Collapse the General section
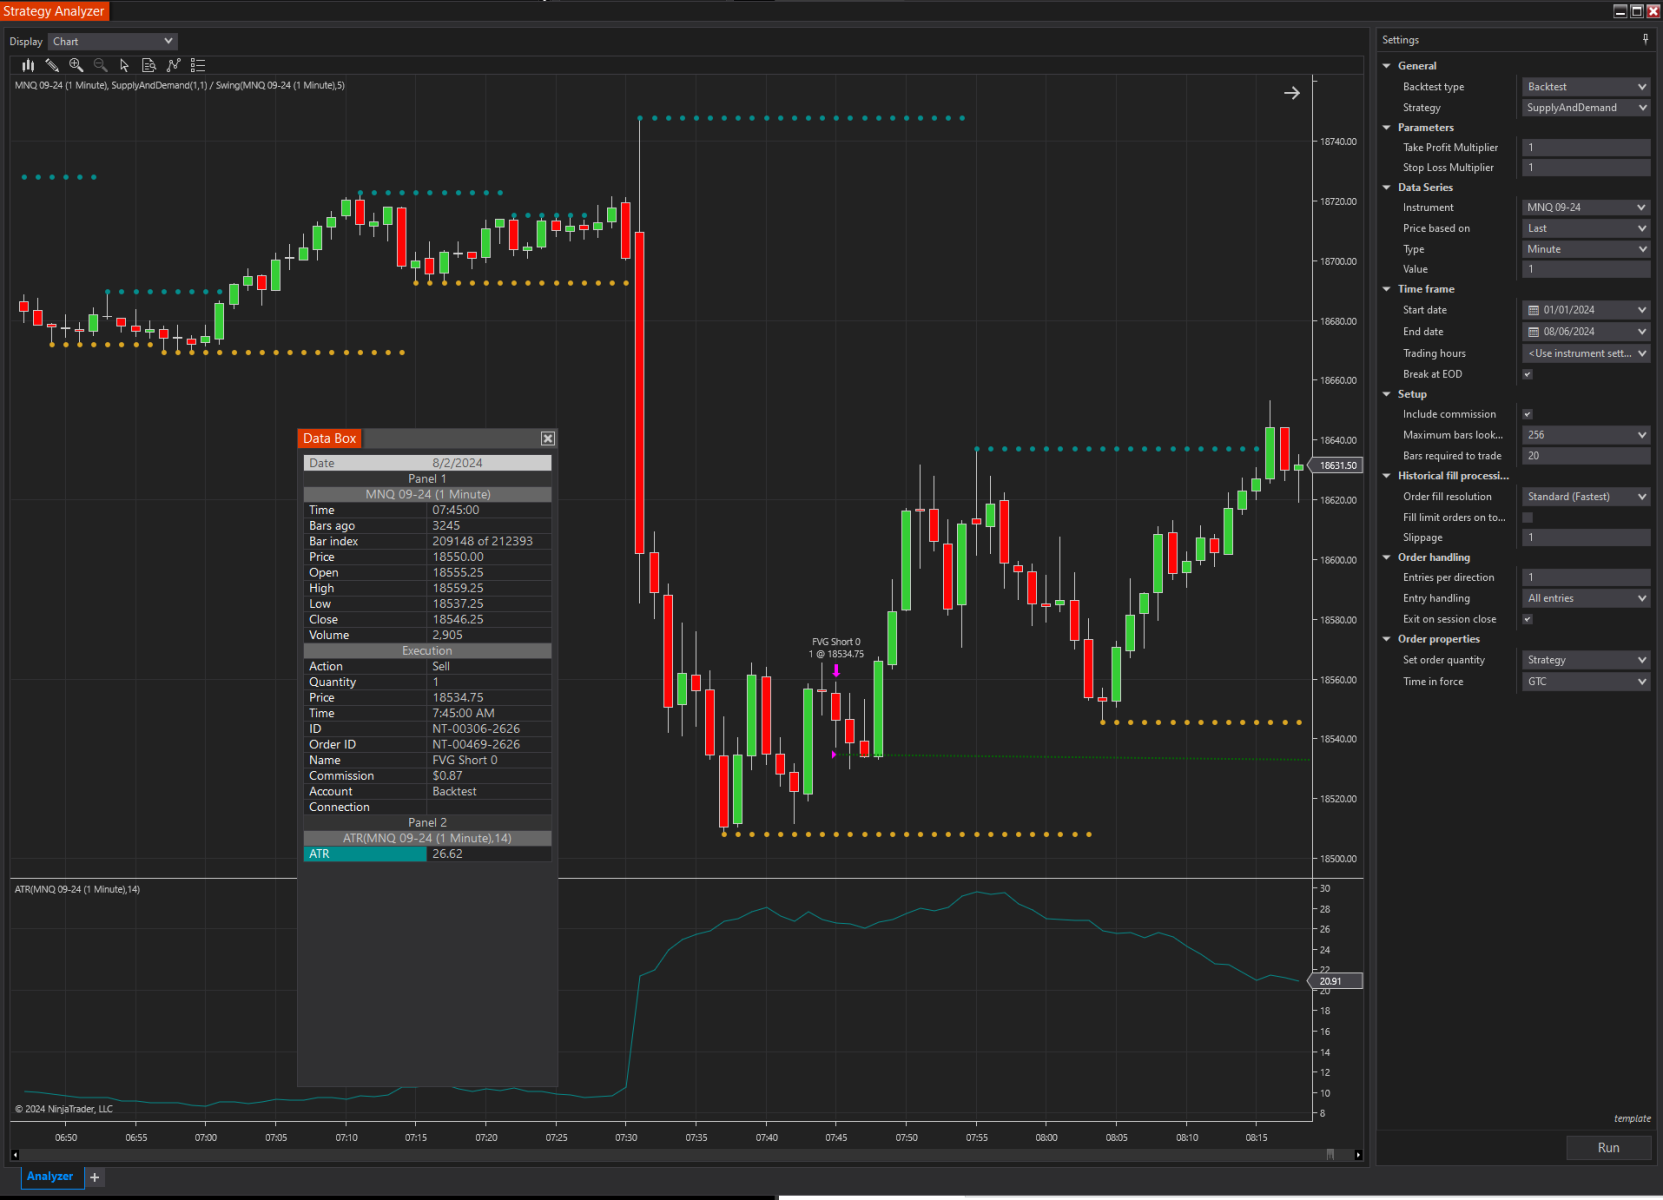Screen dimensions: 1663x1200 (1387, 66)
